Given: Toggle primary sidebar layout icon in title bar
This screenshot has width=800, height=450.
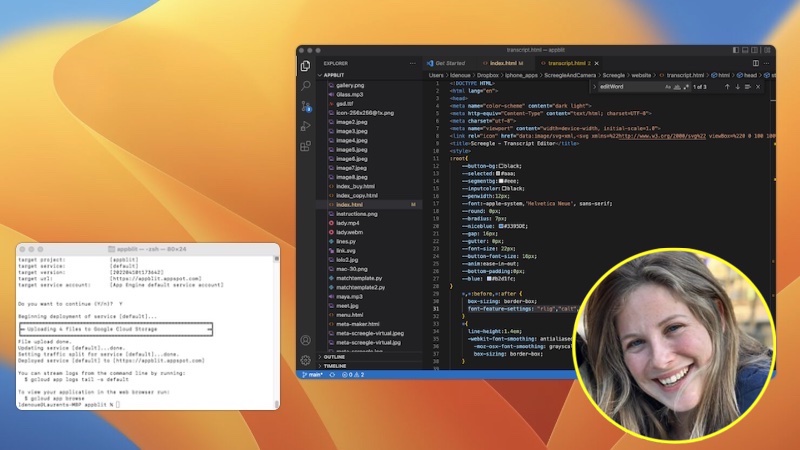Looking at the screenshot, I should pyautogui.click(x=736, y=50).
